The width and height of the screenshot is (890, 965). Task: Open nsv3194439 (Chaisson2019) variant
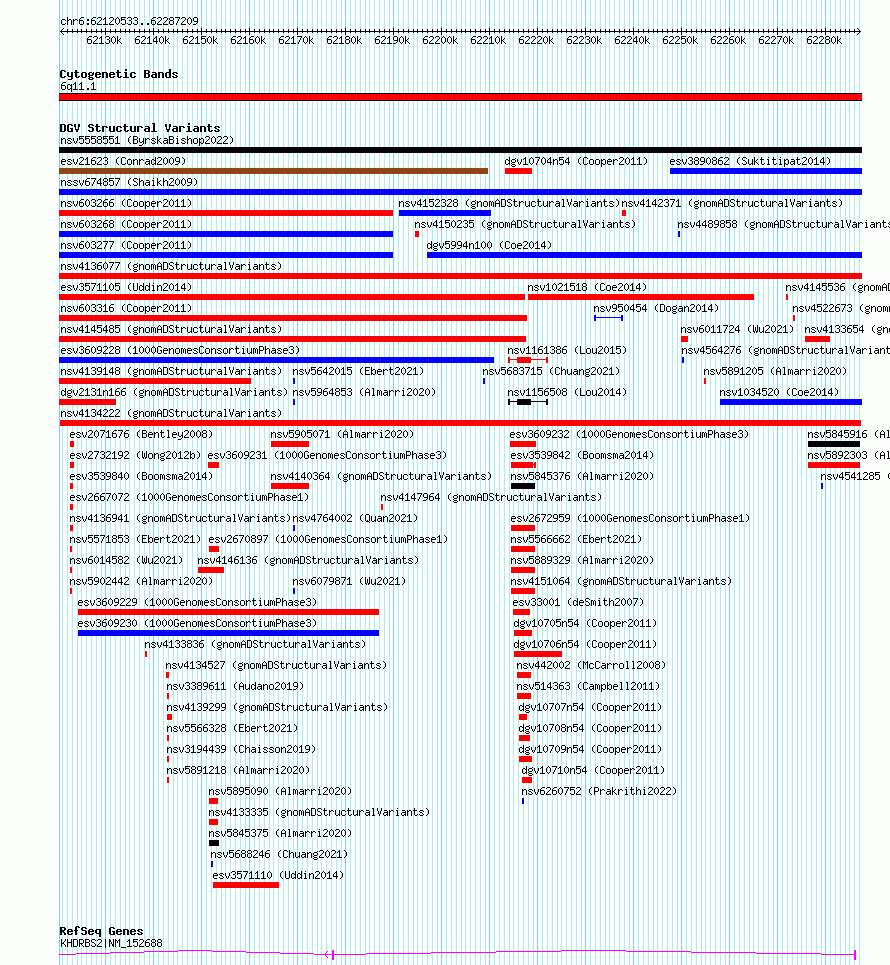pyautogui.click(x=241, y=749)
